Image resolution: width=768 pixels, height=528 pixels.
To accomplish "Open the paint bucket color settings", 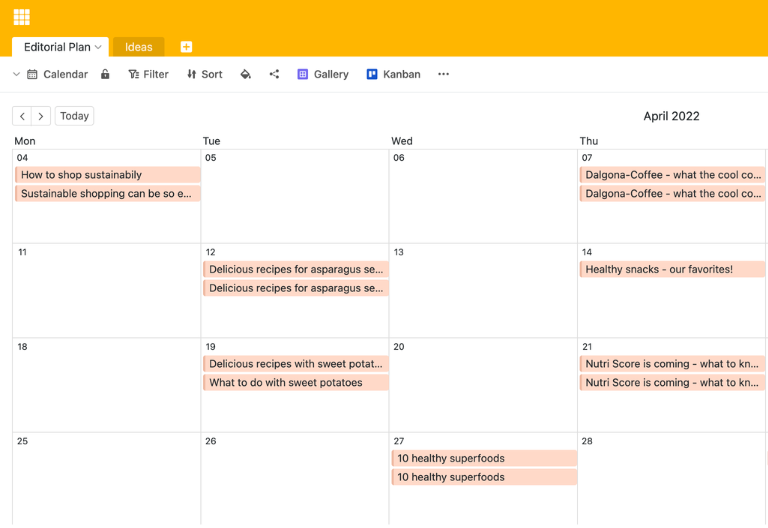I will click(246, 74).
